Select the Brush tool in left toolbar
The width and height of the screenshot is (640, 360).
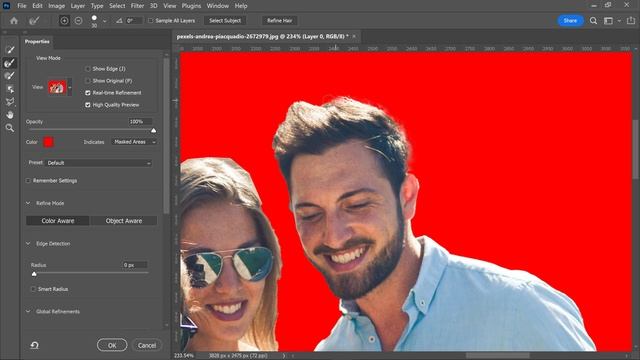[x=10, y=76]
